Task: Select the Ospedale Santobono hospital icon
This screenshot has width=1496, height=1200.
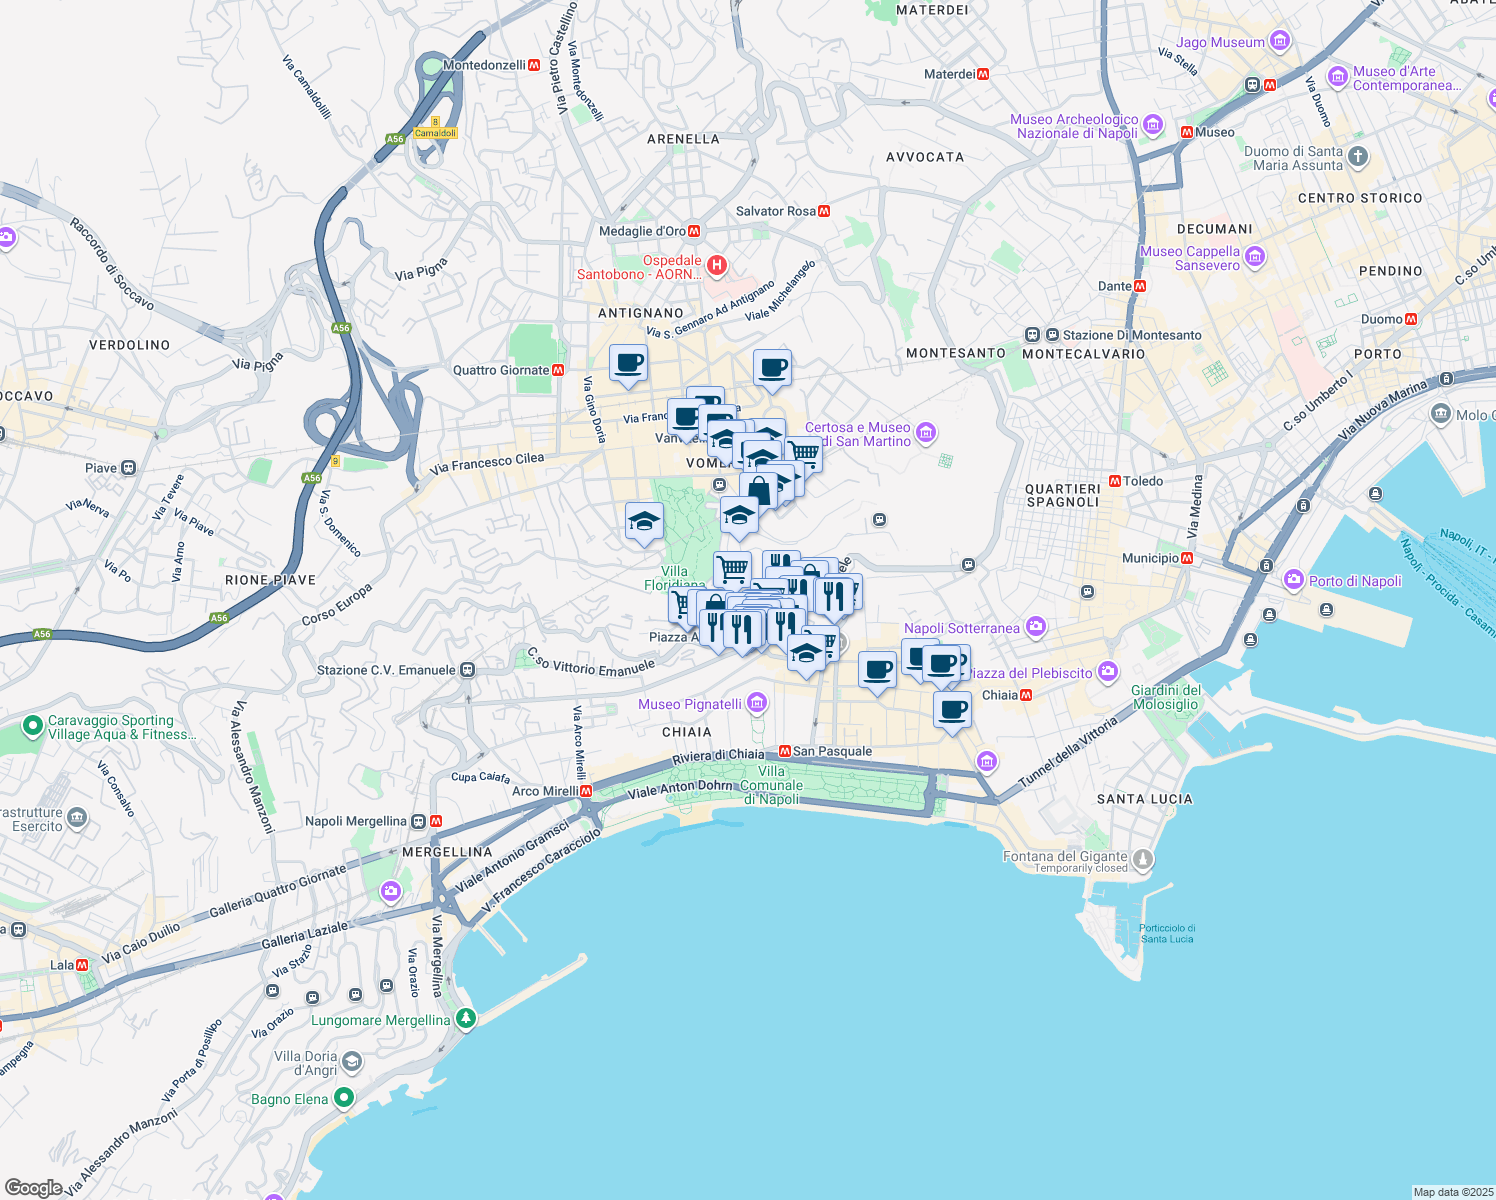Action: 716,266
